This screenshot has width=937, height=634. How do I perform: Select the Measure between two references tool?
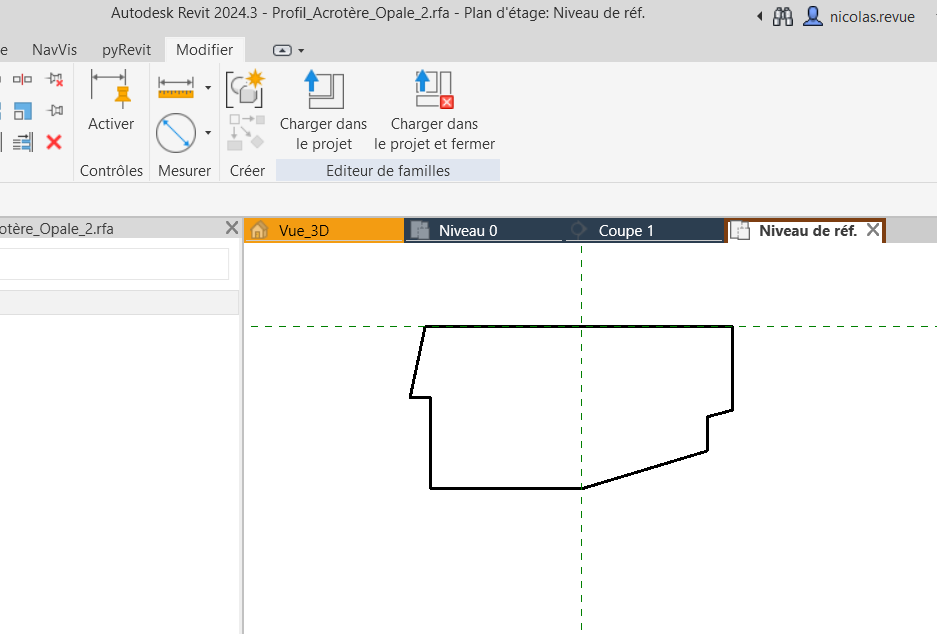(x=176, y=133)
